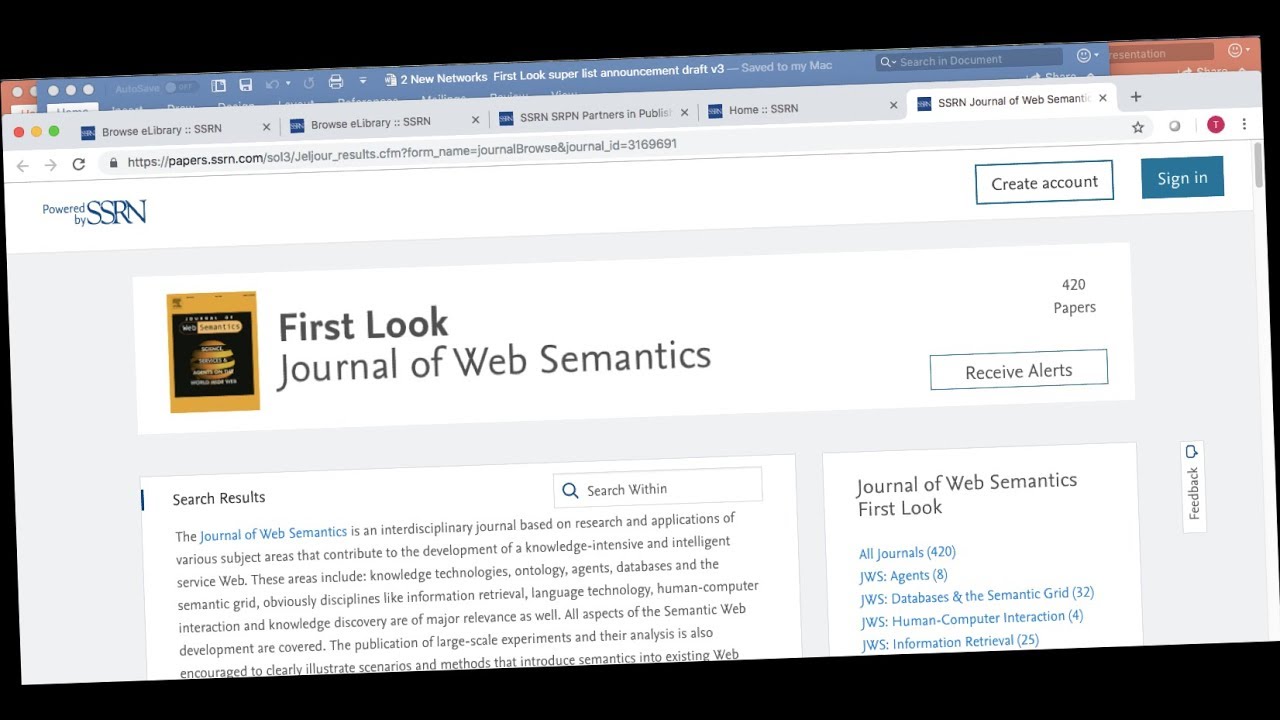Open the Customize Quick Access Toolbar dropdown

(362, 81)
